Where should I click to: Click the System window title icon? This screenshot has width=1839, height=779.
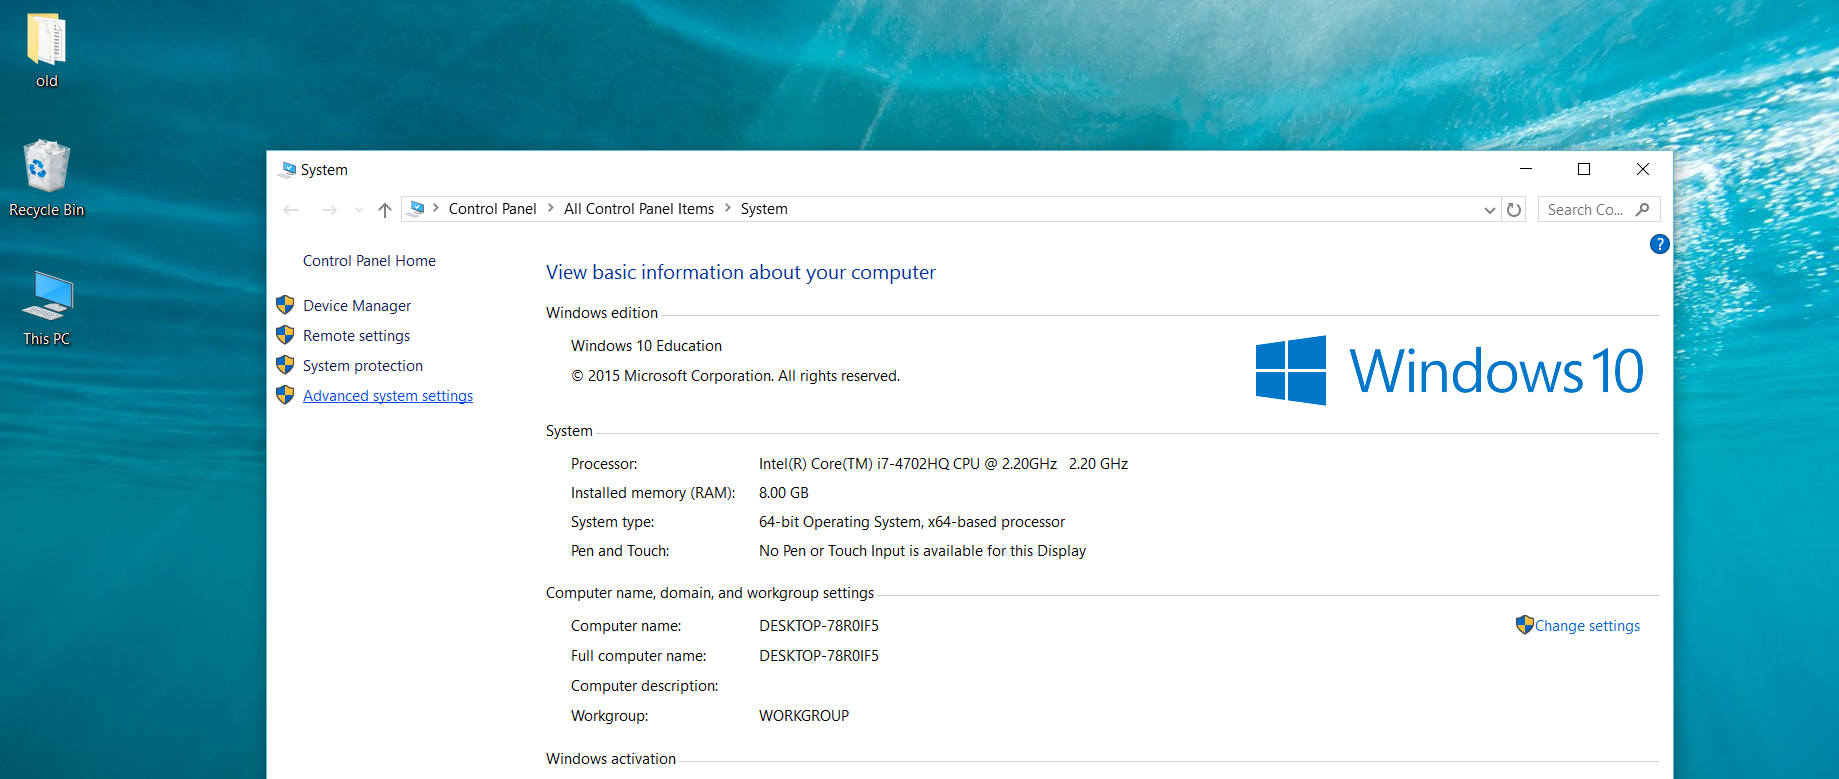[288, 170]
